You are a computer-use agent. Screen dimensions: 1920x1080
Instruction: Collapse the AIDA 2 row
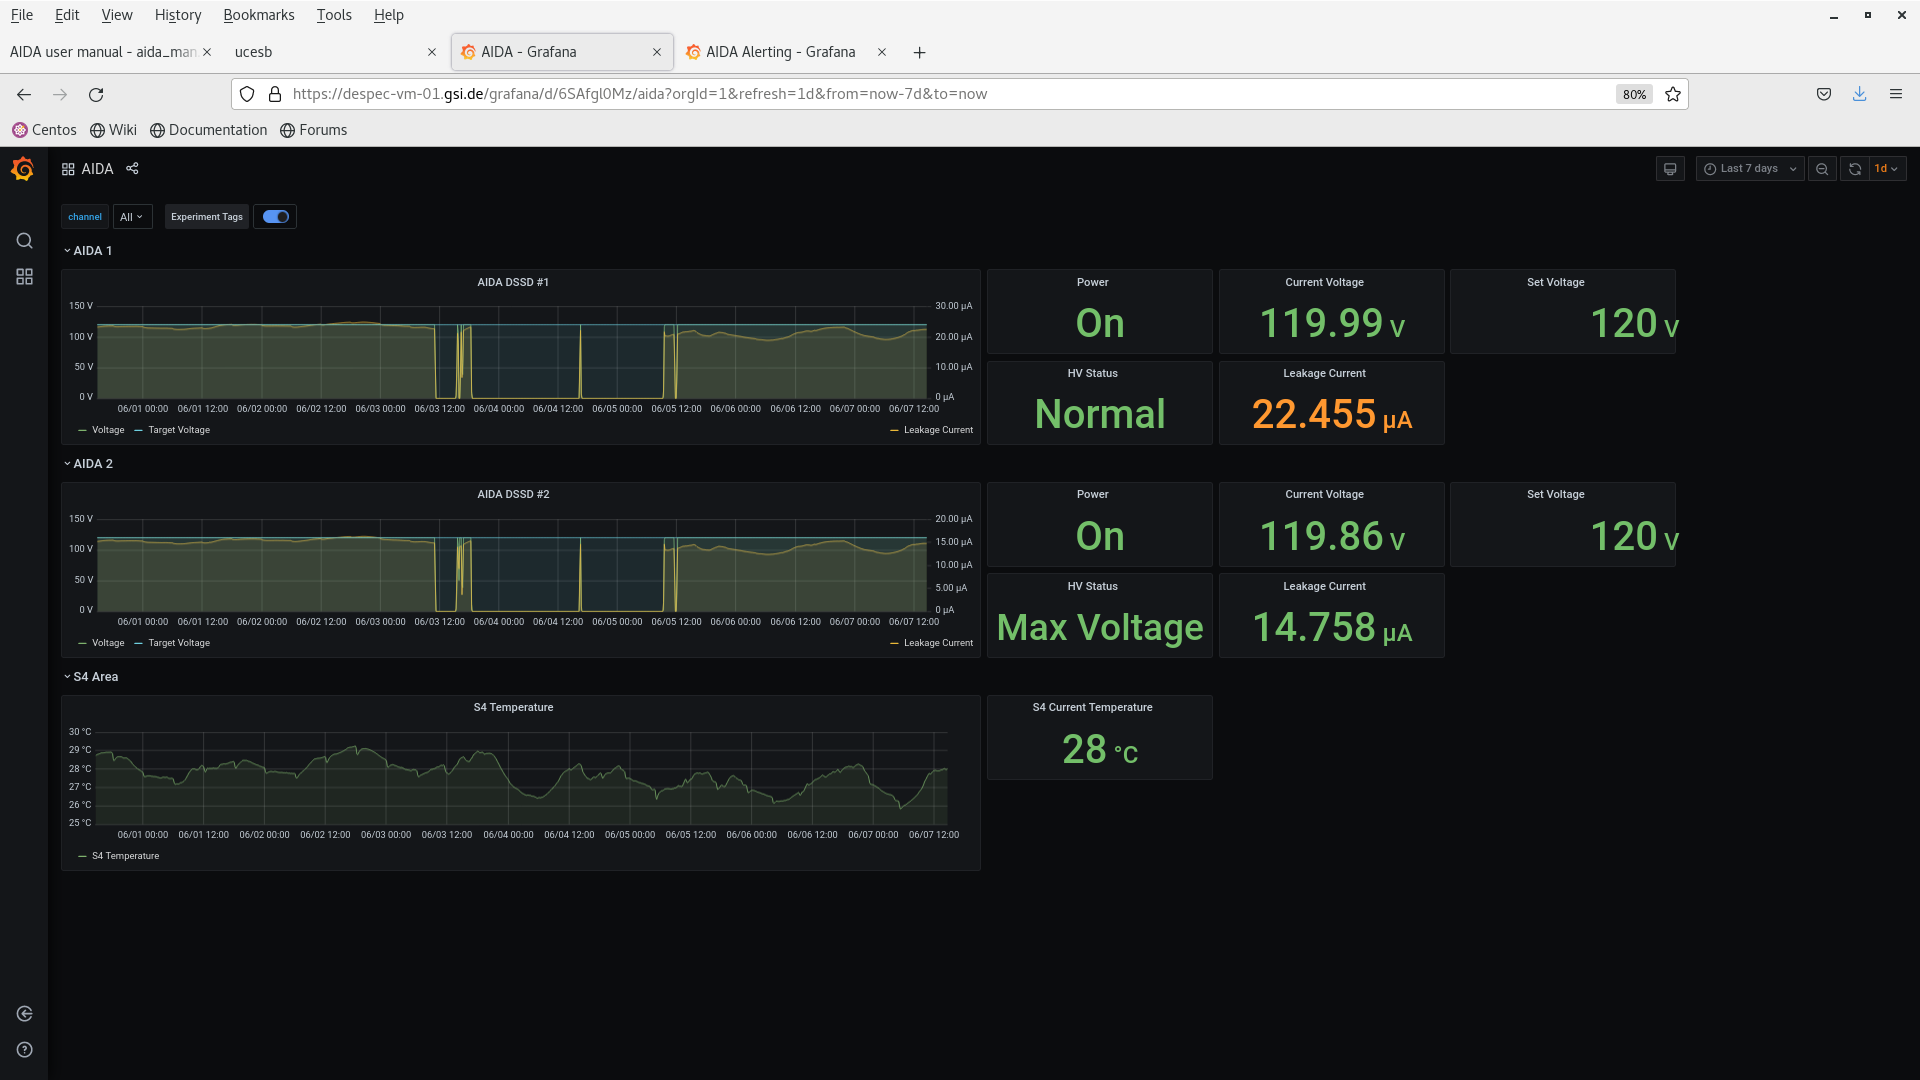[x=92, y=464]
